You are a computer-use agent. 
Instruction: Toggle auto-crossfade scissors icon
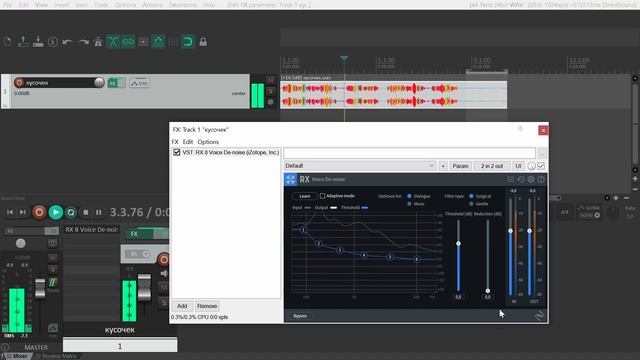click(x=113, y=42)
